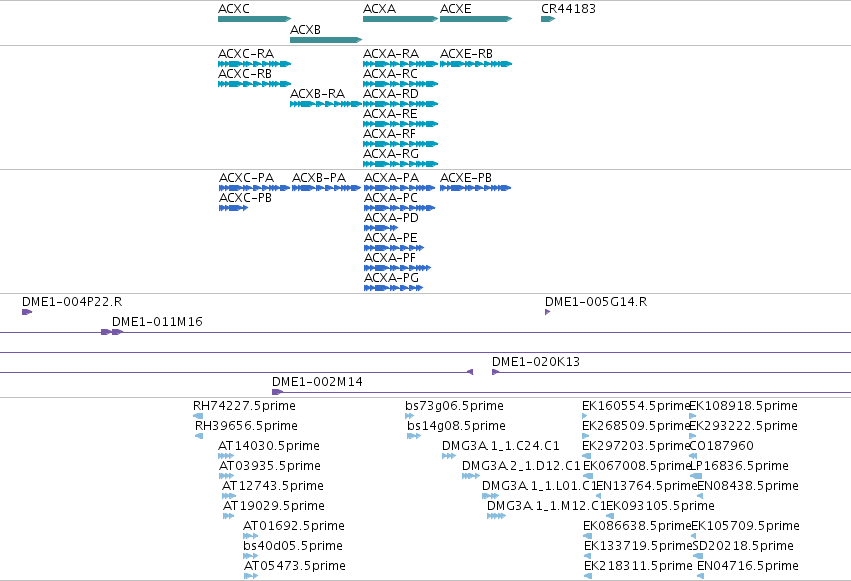Click the EK133719.5prime EST label
851x581 pixels.
tap(638, 547)
